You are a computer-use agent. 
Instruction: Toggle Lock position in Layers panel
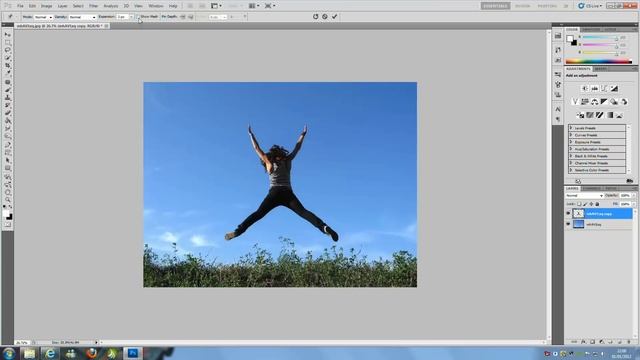591,204
